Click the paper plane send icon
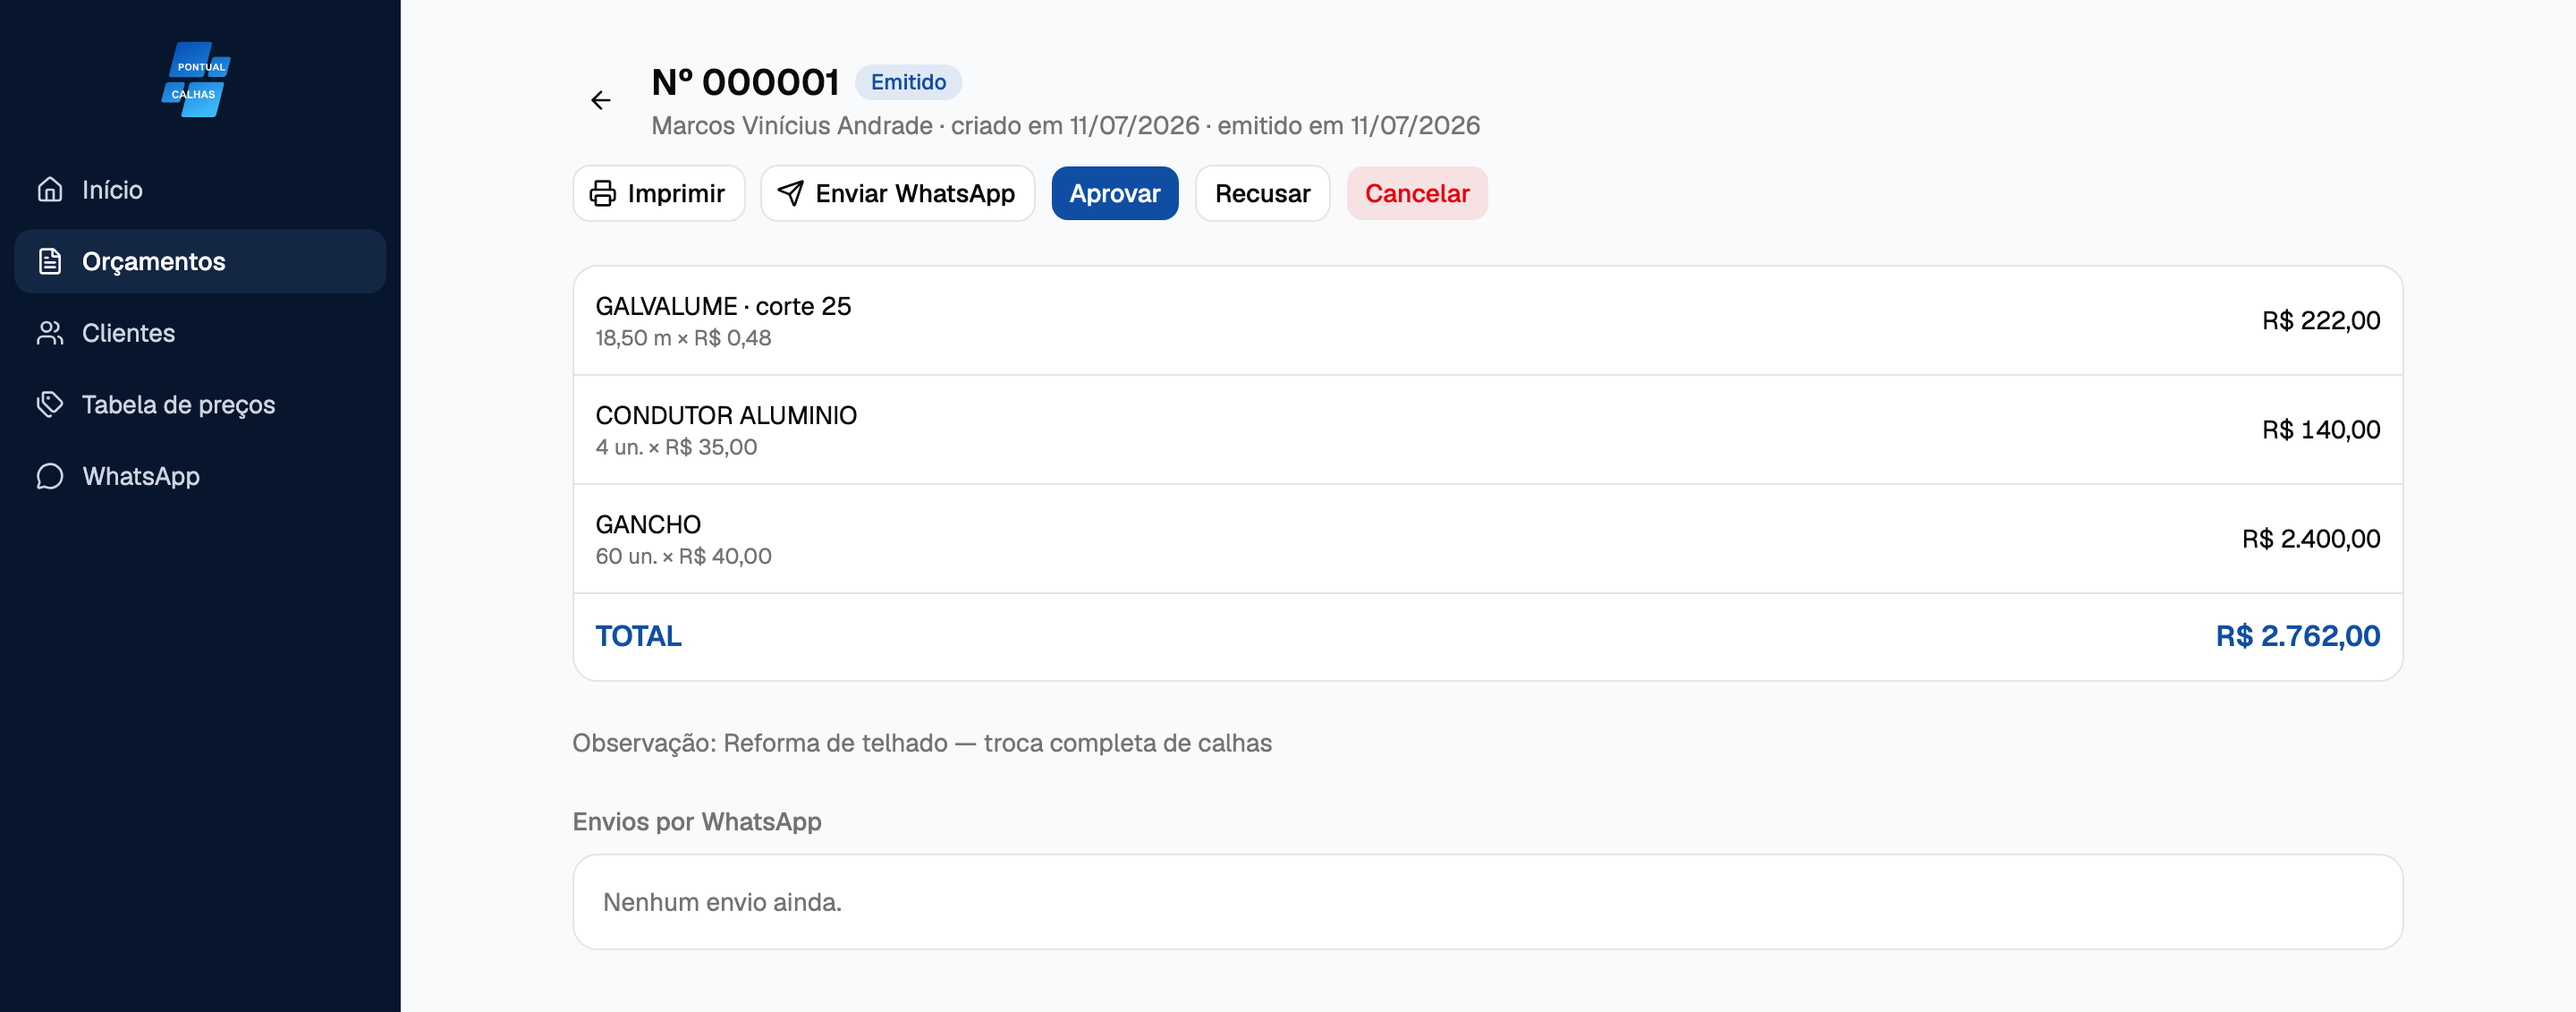The image size is (2576, 1012). pos(790,193)
